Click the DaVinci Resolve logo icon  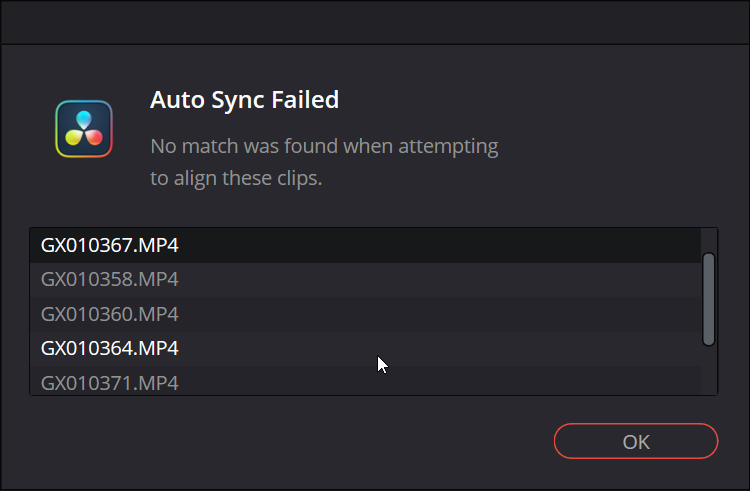84,129
